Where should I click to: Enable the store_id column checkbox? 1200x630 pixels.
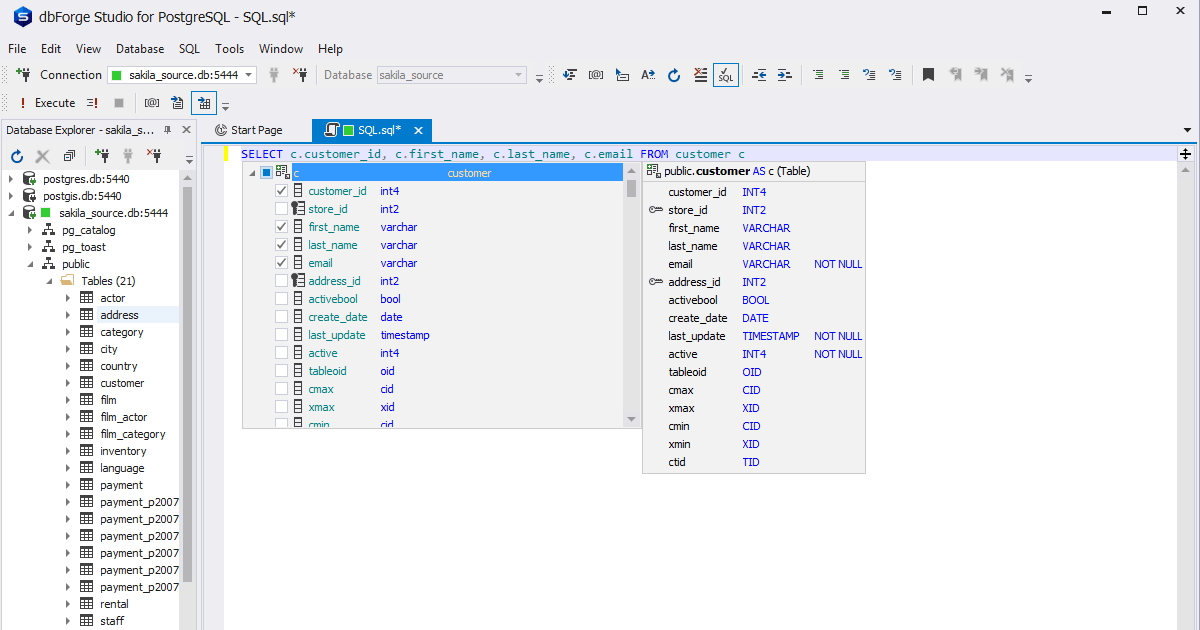282,208
